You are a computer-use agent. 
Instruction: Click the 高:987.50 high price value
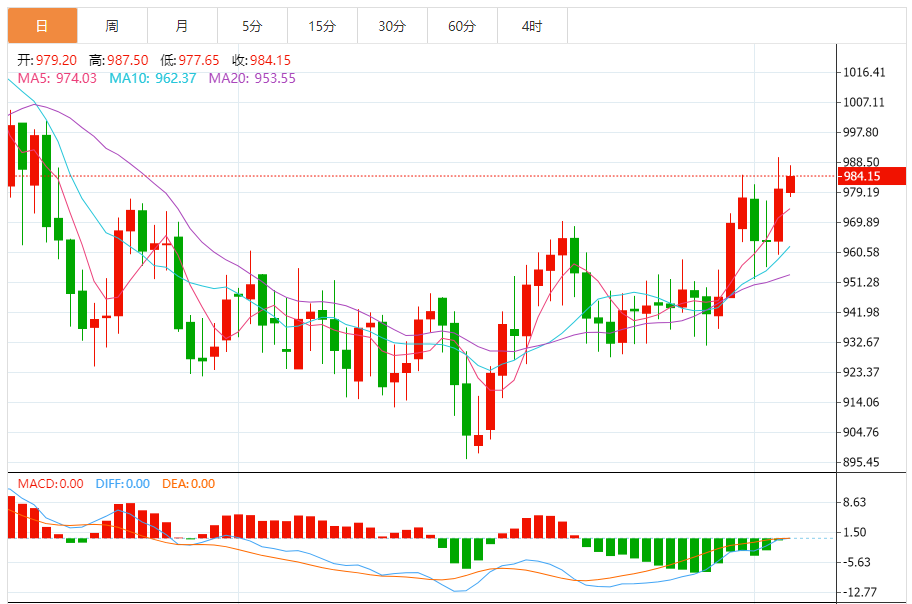coord(119,61)
